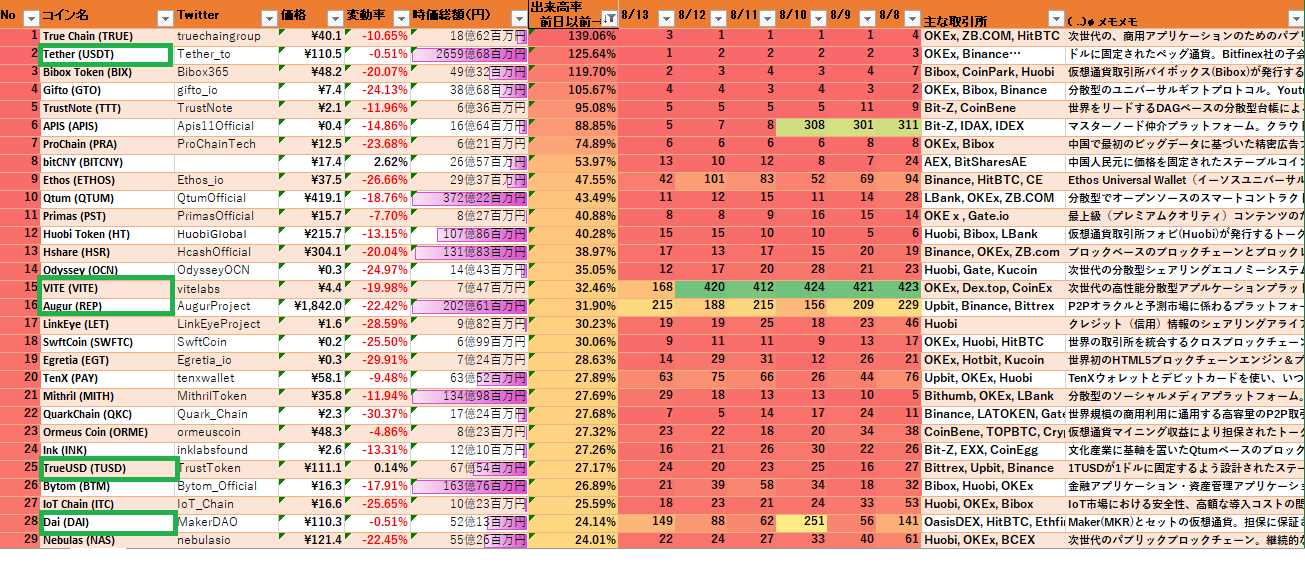Click the ¥1,842.0 price cell
Screen dimensions: 1305x569
pos(310,306)
